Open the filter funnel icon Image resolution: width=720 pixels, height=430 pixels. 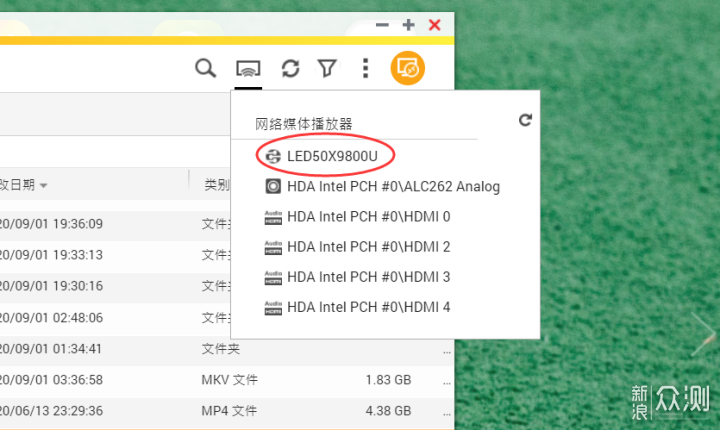tap(327, 68)
